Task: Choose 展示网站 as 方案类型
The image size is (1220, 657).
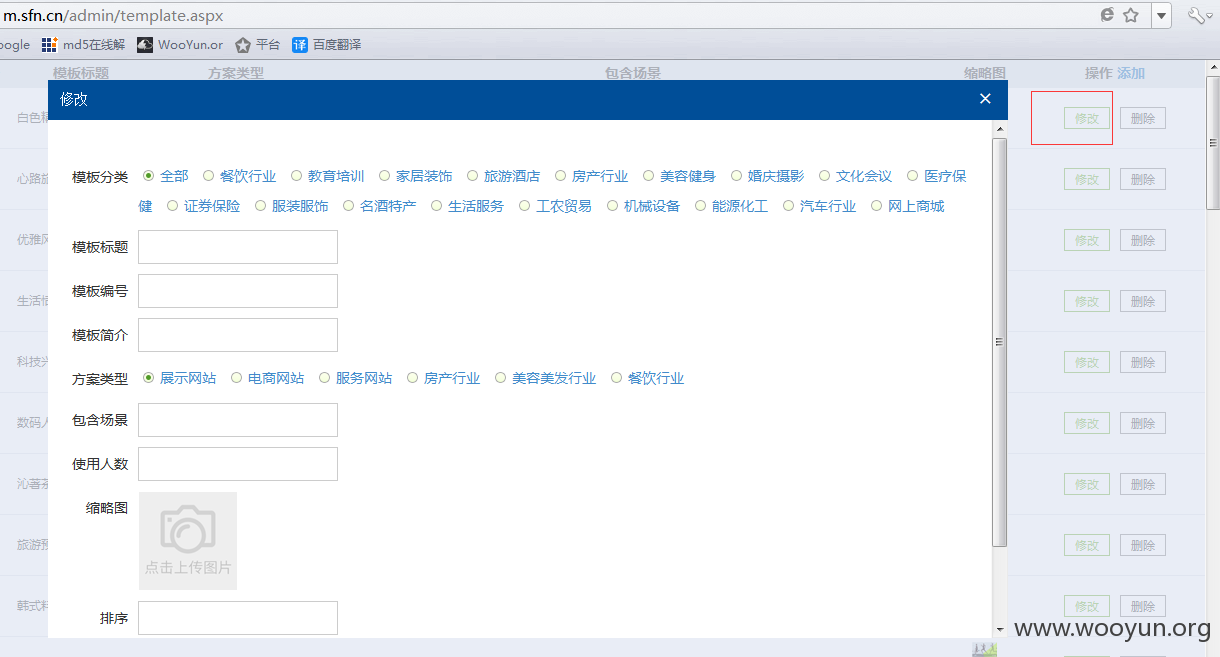Action: click(149, 378)
